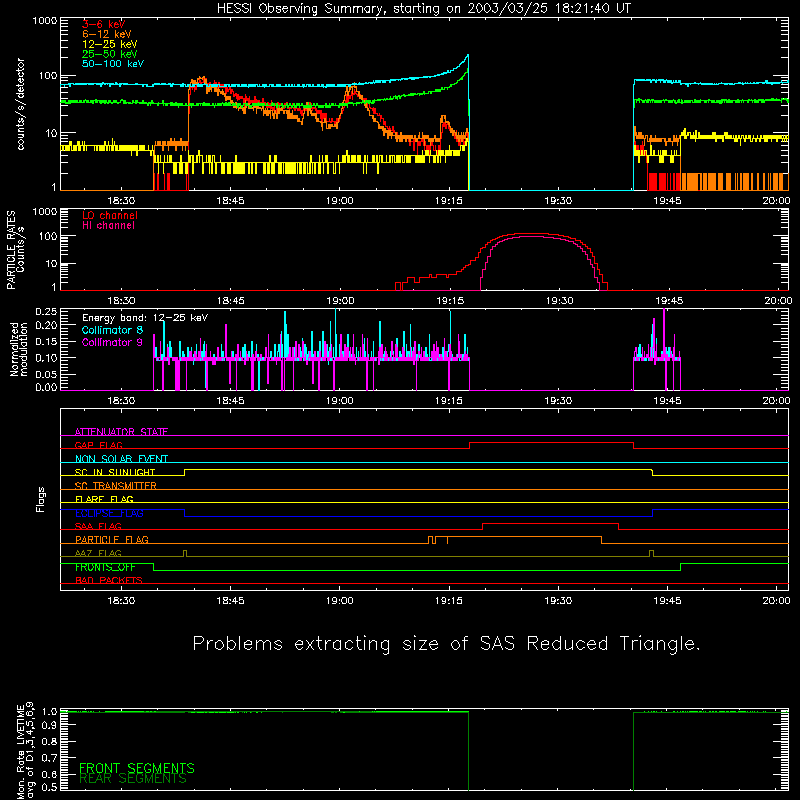The height and width of the screenshot is (800, 800).
Task: Select the Collimator 8 legend entry
Action: pos(112,330)
